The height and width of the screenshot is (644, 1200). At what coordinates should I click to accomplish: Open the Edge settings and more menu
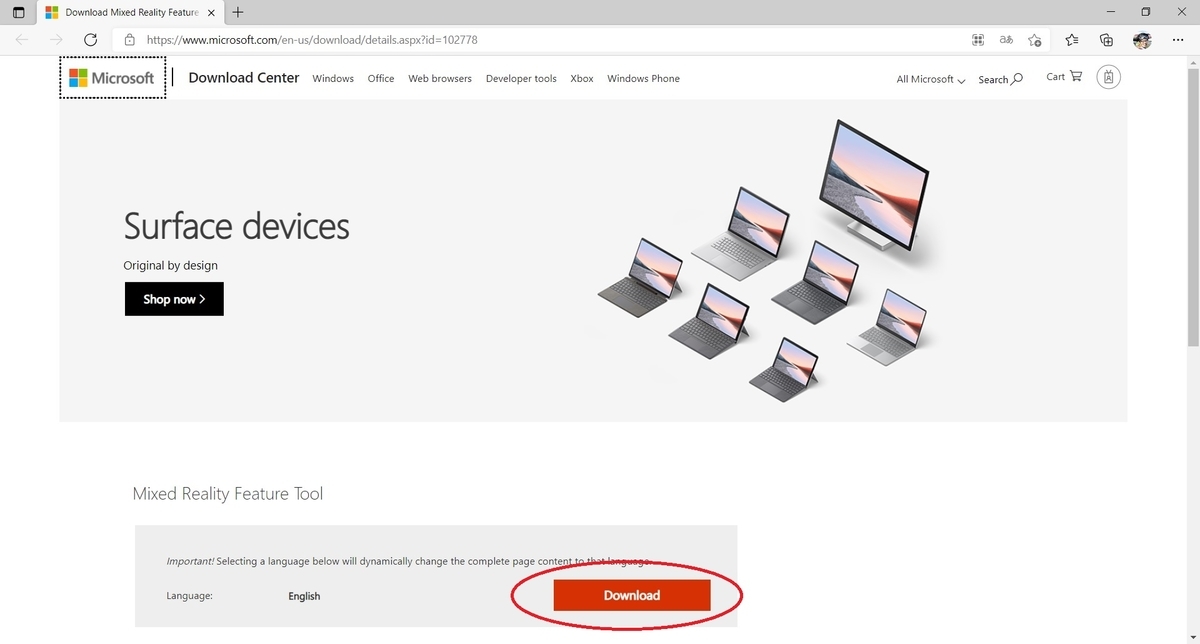(1177, 40)
